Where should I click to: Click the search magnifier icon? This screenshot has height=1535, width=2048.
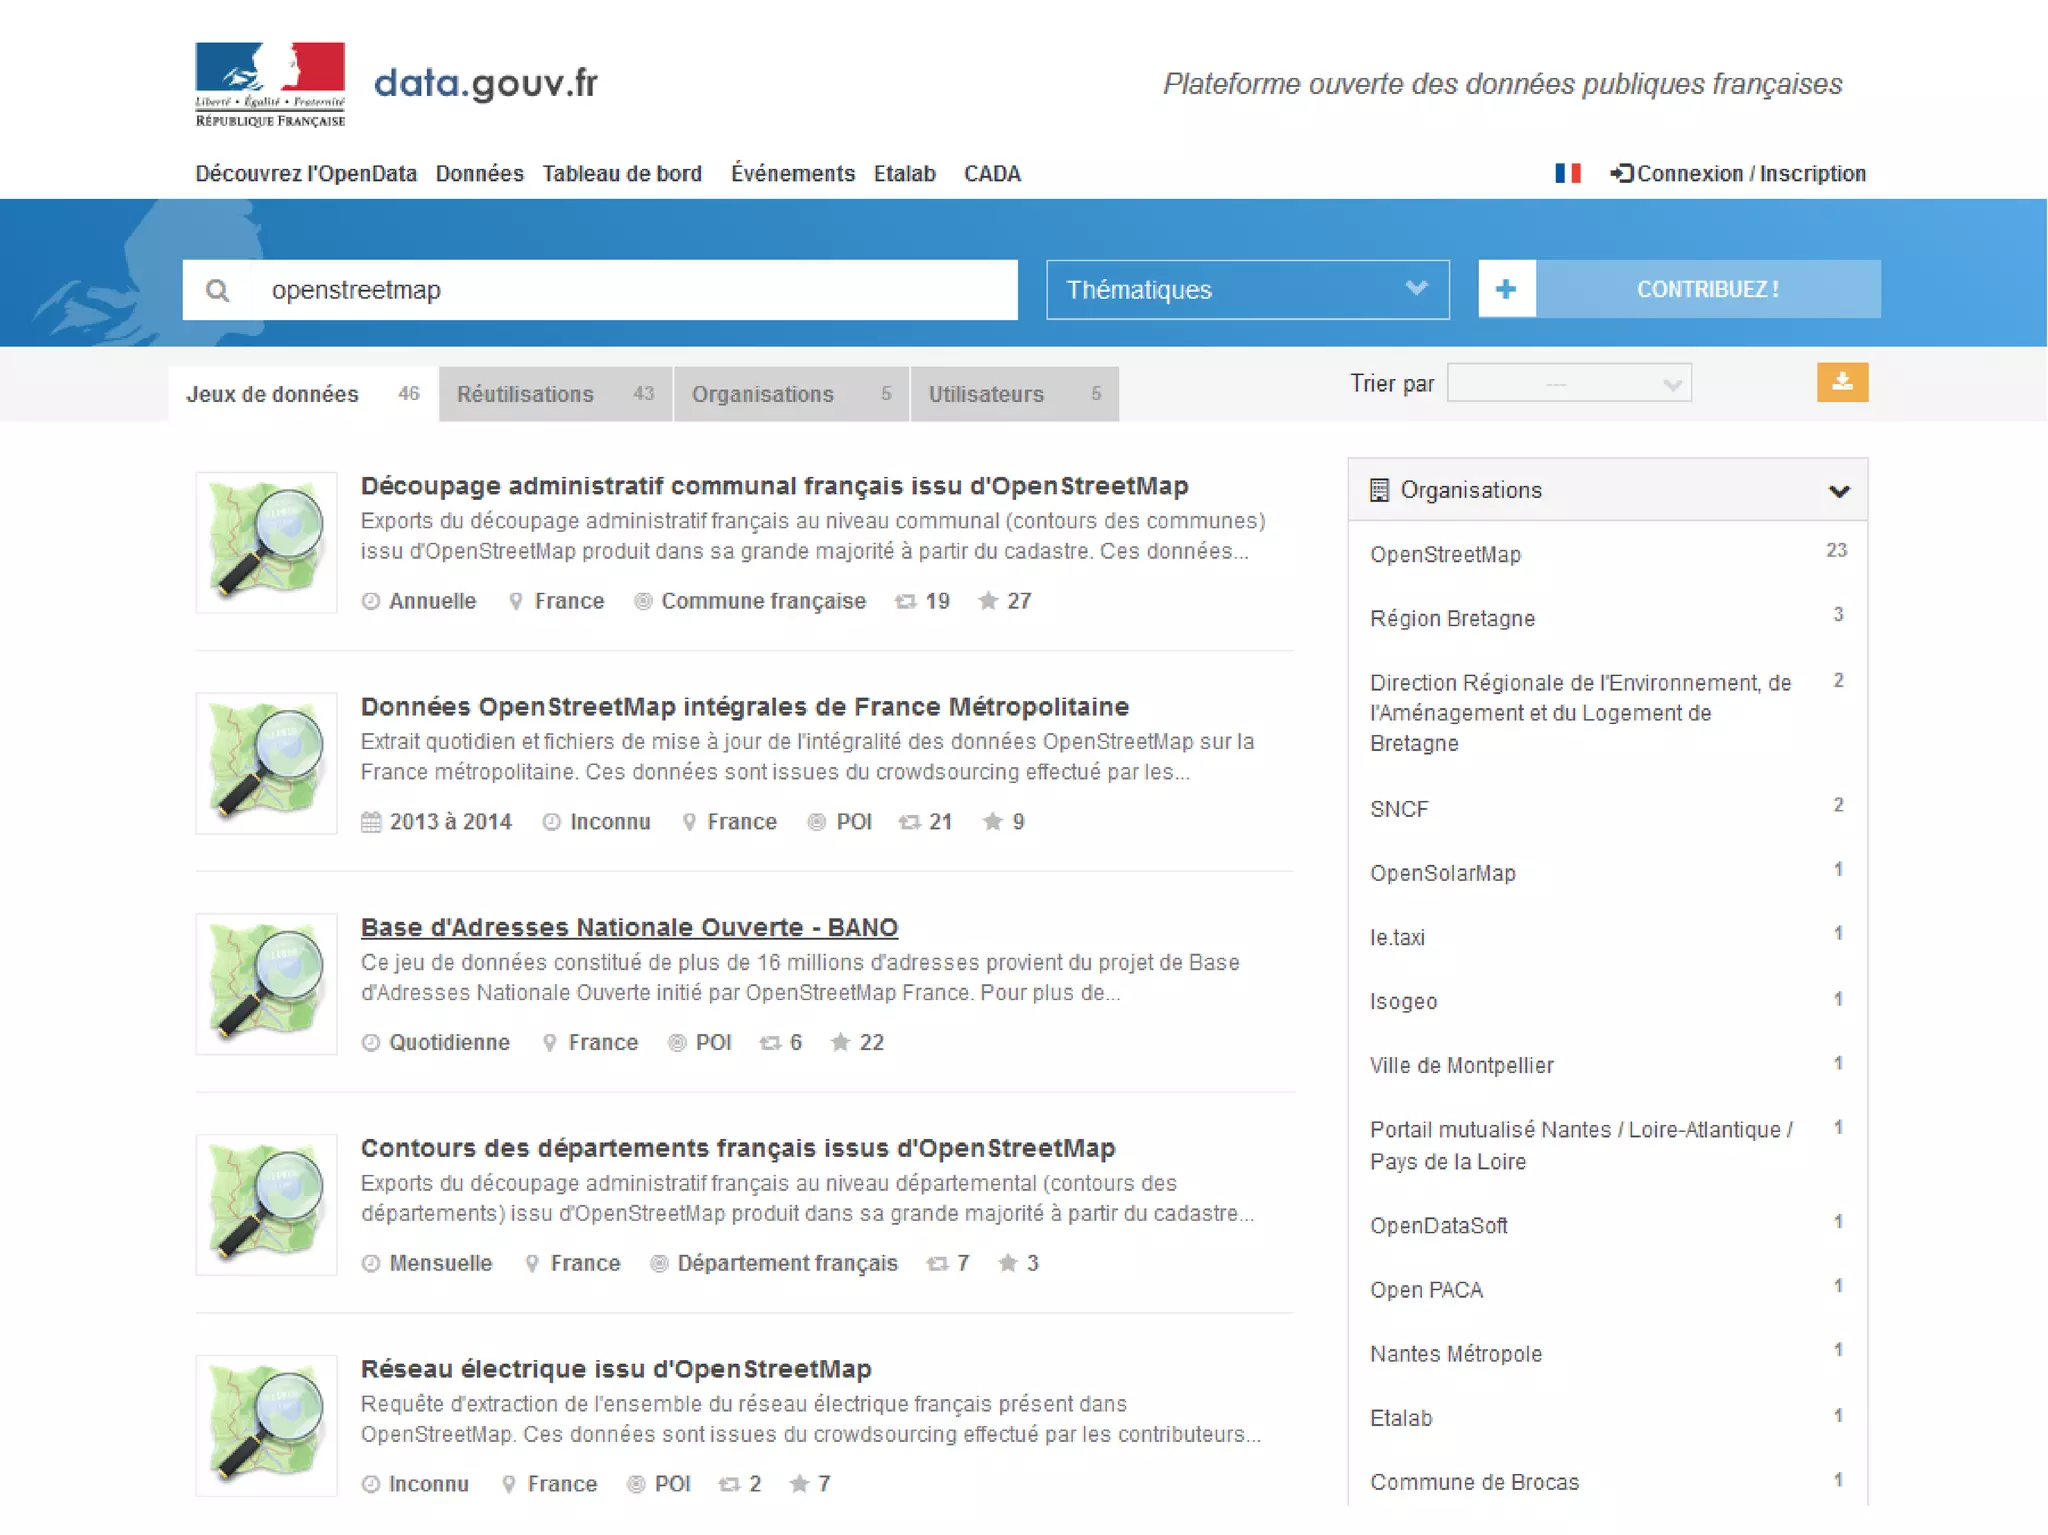(217, 290)
